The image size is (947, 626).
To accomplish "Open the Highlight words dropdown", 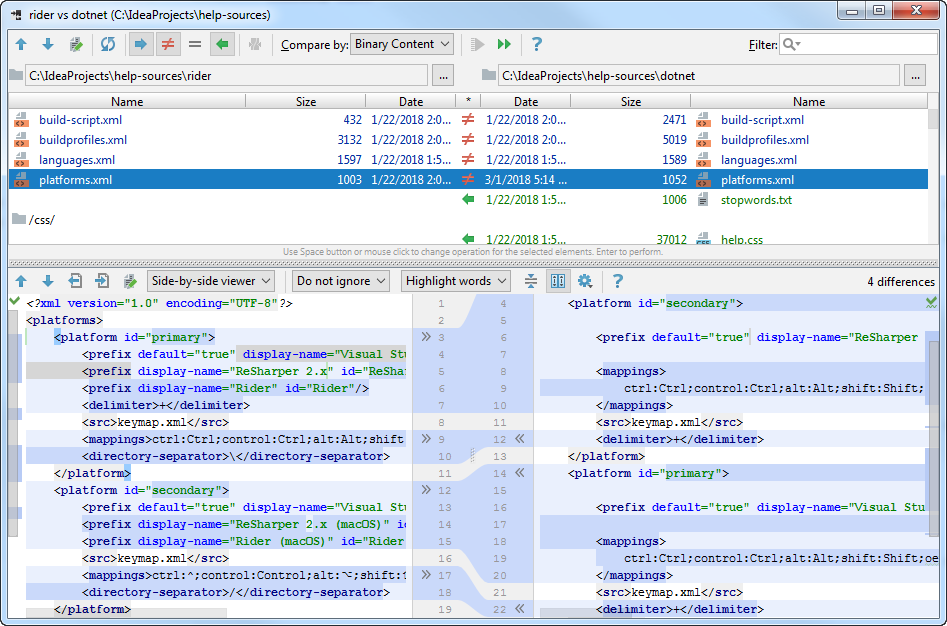I will pyautogui.click(x=455, y=281).
